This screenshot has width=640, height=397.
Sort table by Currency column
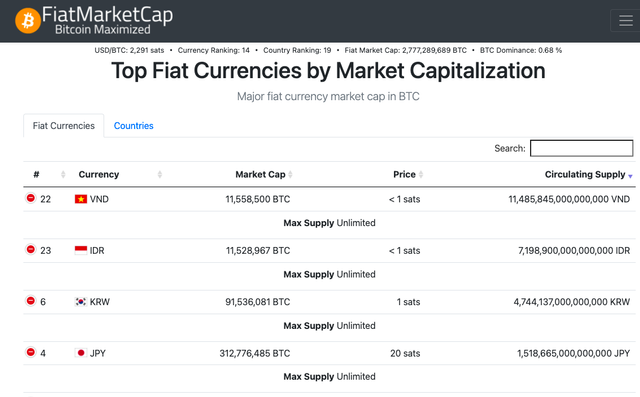tap(119, 174)
